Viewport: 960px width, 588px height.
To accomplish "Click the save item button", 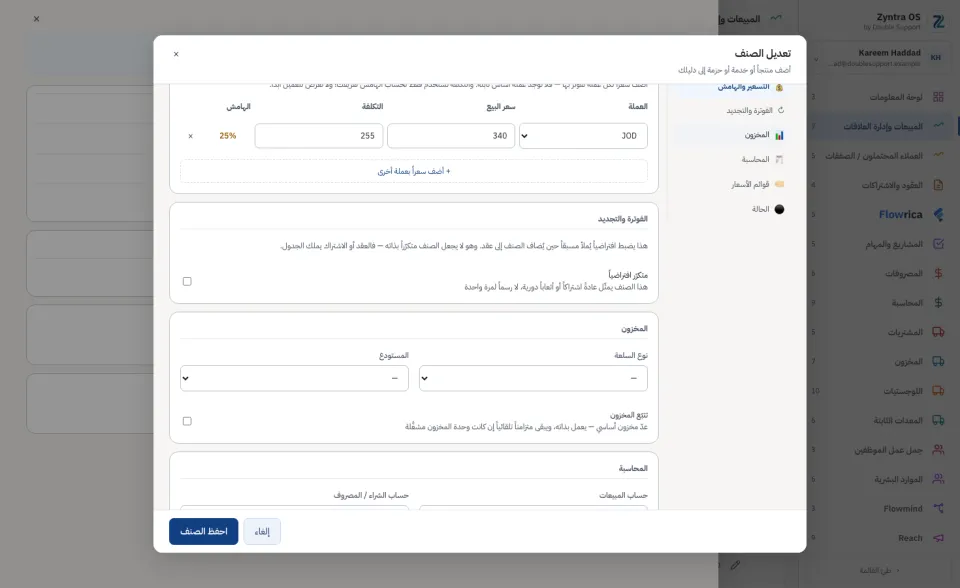I will tap(204, 532).
